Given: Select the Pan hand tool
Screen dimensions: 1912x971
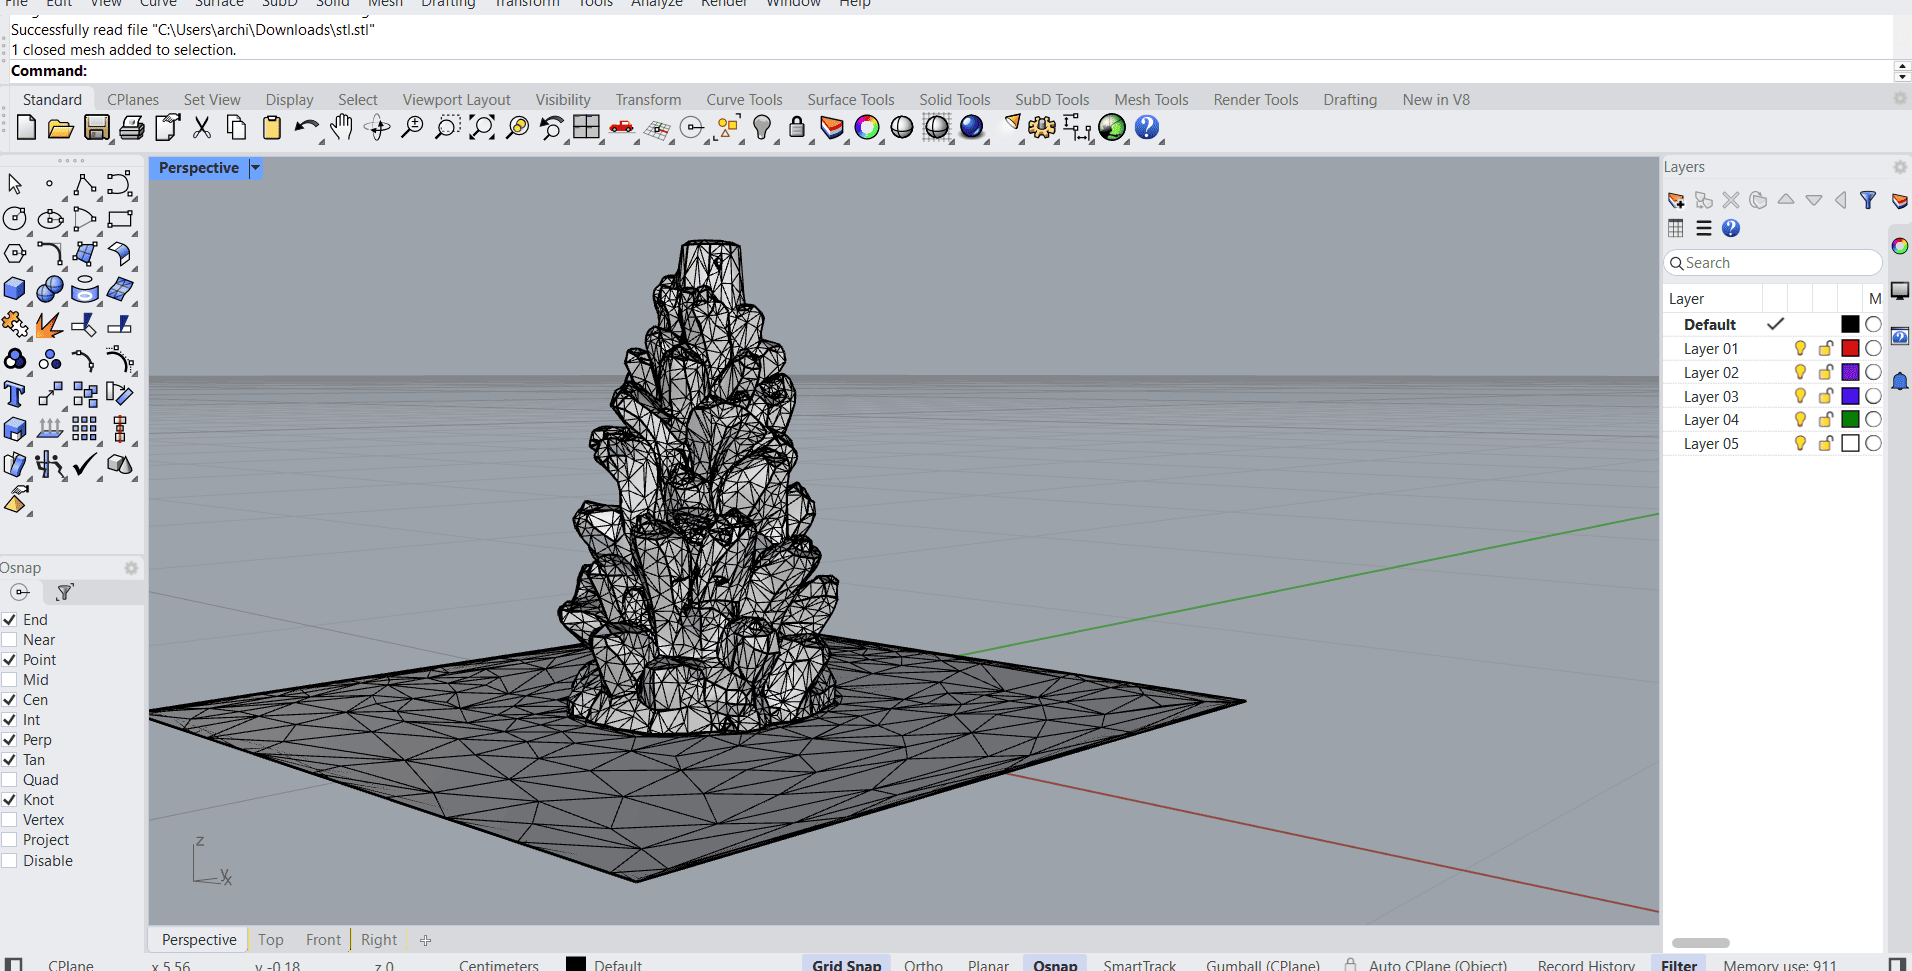Looking at the screenshot, I should (x=342, y=127).
